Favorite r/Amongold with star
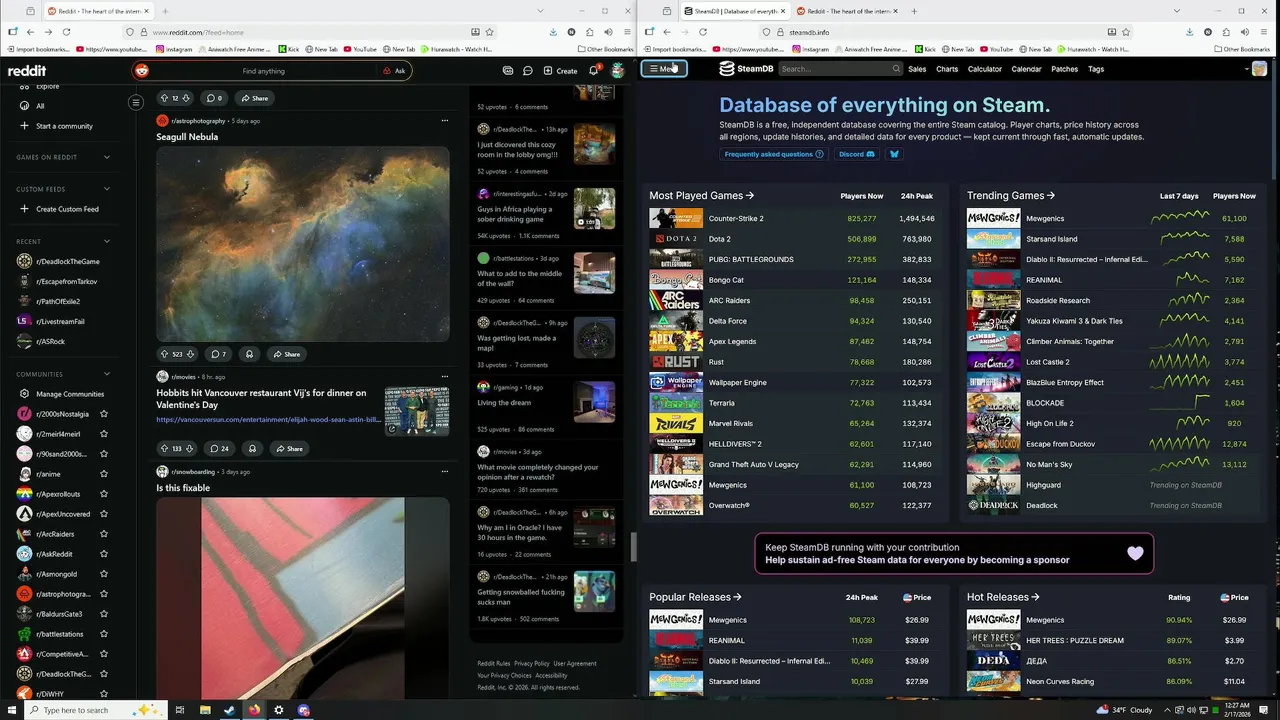1280x720 pixels. pyautogui.click(x=104, y=574)
